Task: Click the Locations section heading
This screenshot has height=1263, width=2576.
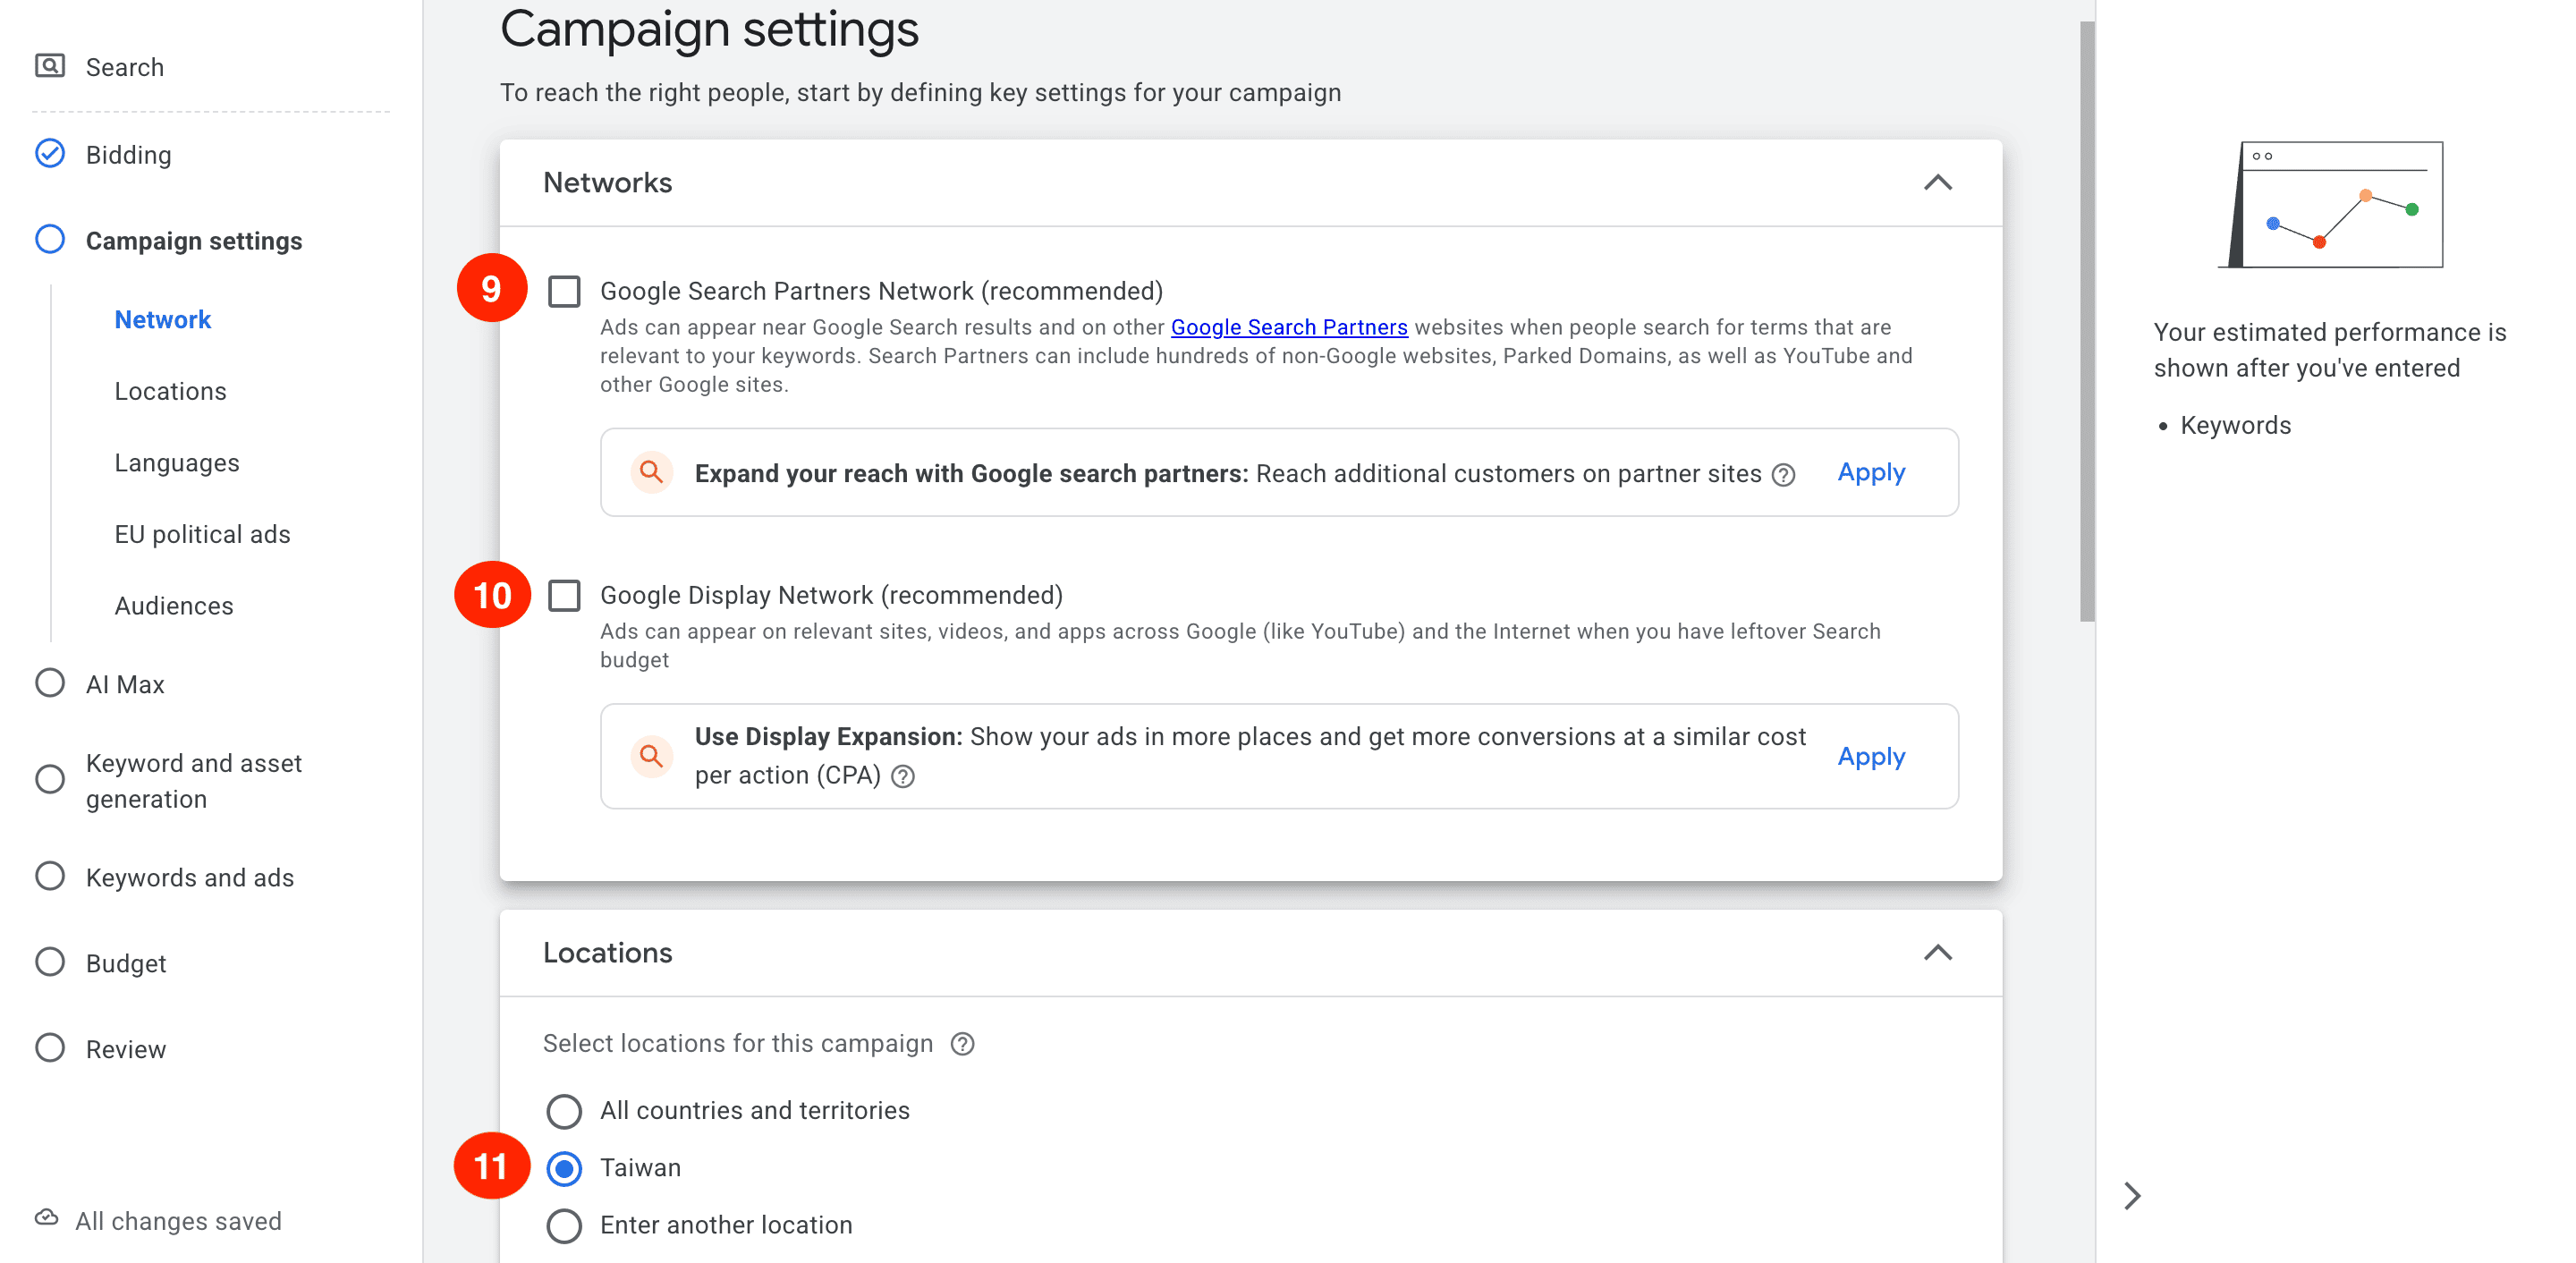Action: (x=607, y=953)
